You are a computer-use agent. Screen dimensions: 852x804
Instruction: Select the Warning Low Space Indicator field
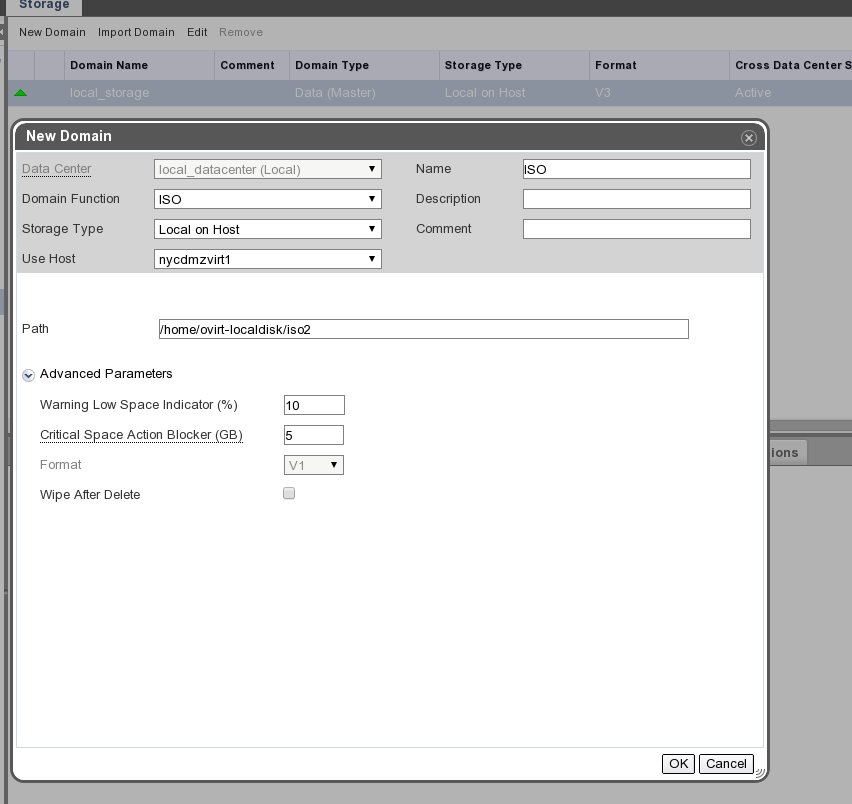click(314, 405)
